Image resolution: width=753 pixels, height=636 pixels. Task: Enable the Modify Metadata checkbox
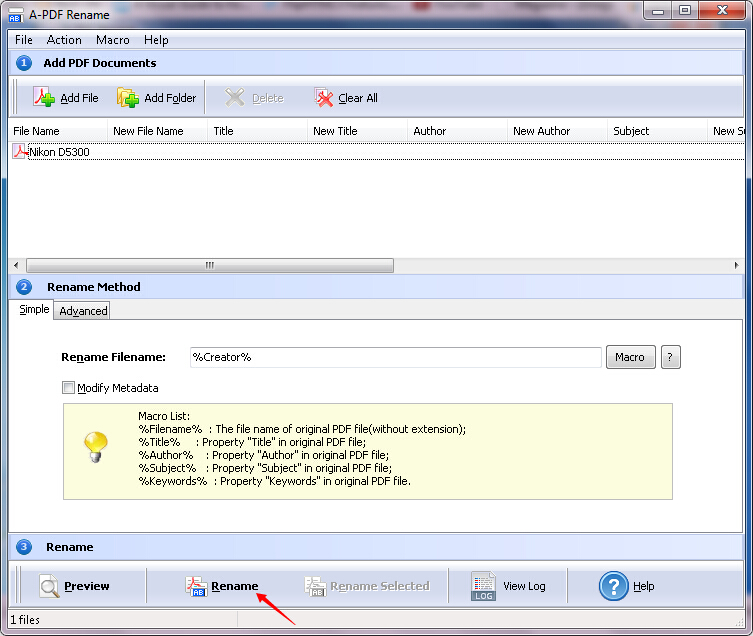pos(68,387)
